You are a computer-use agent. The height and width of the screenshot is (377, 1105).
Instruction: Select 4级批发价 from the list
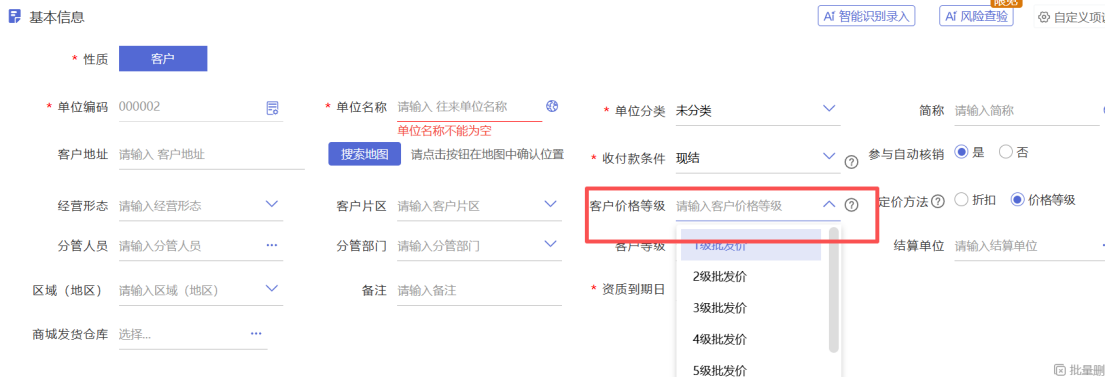tap(751, 339)
